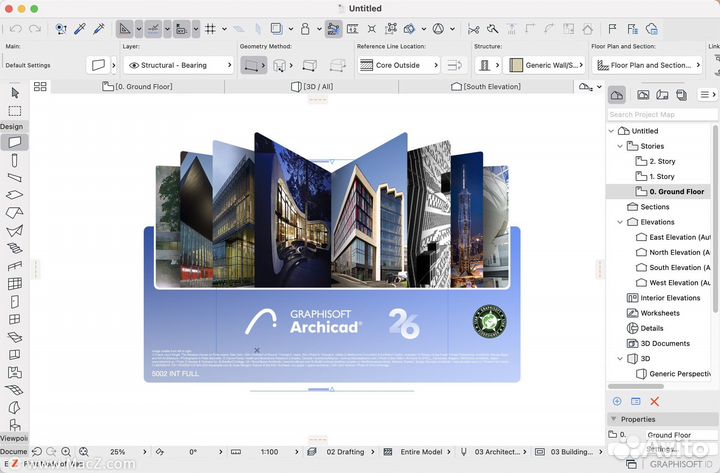The width and height of the screenshot is (720, 473).
Task: Click the Split scissors icon
Action: coord(473,29)
